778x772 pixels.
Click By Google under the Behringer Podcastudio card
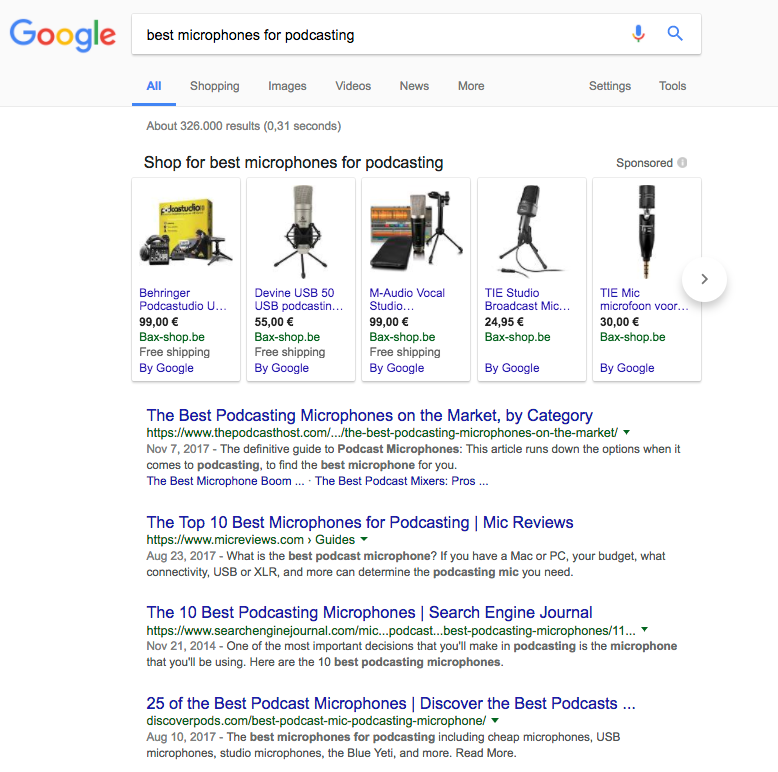(166, 368)
